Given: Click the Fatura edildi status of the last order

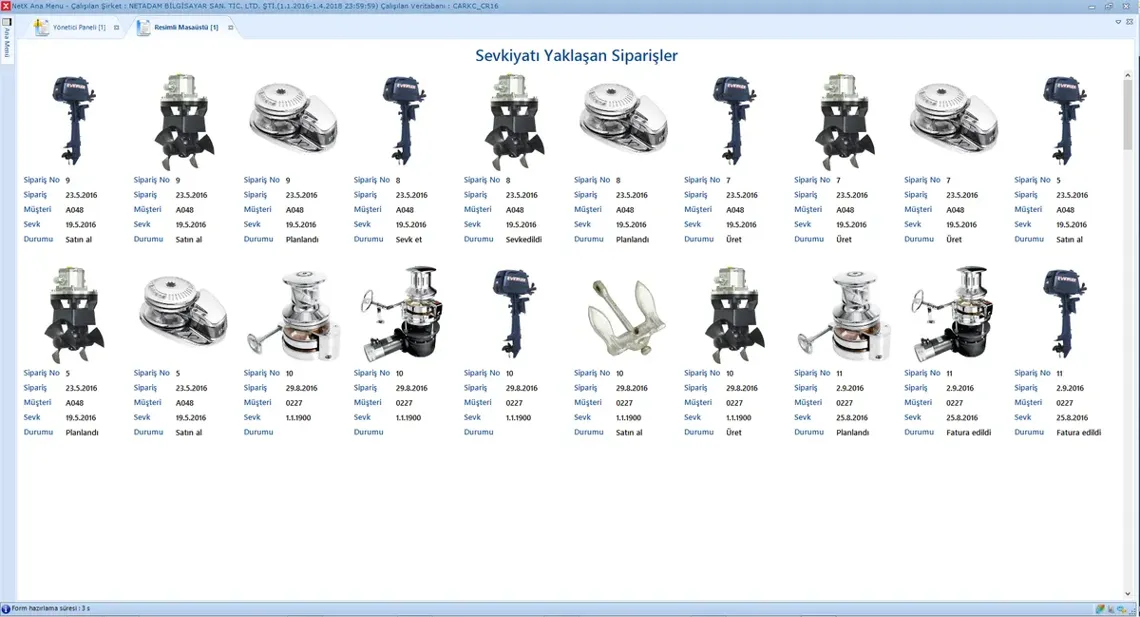Looking at the screenshot, I should coord(1078,433).
